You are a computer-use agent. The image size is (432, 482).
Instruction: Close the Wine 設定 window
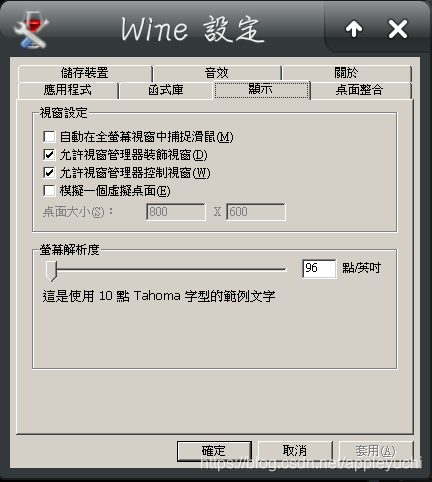[x=398, y=29]
